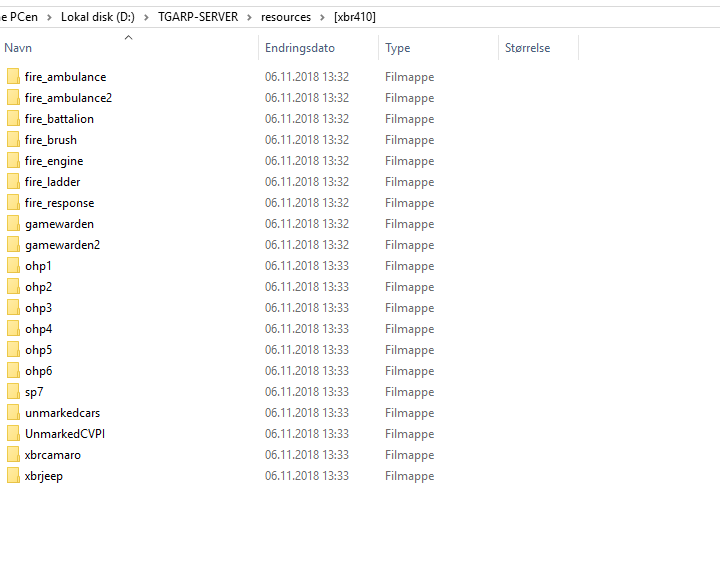Click the sp7 folder icon
The image size is (720, 578).
coord(13,392)
